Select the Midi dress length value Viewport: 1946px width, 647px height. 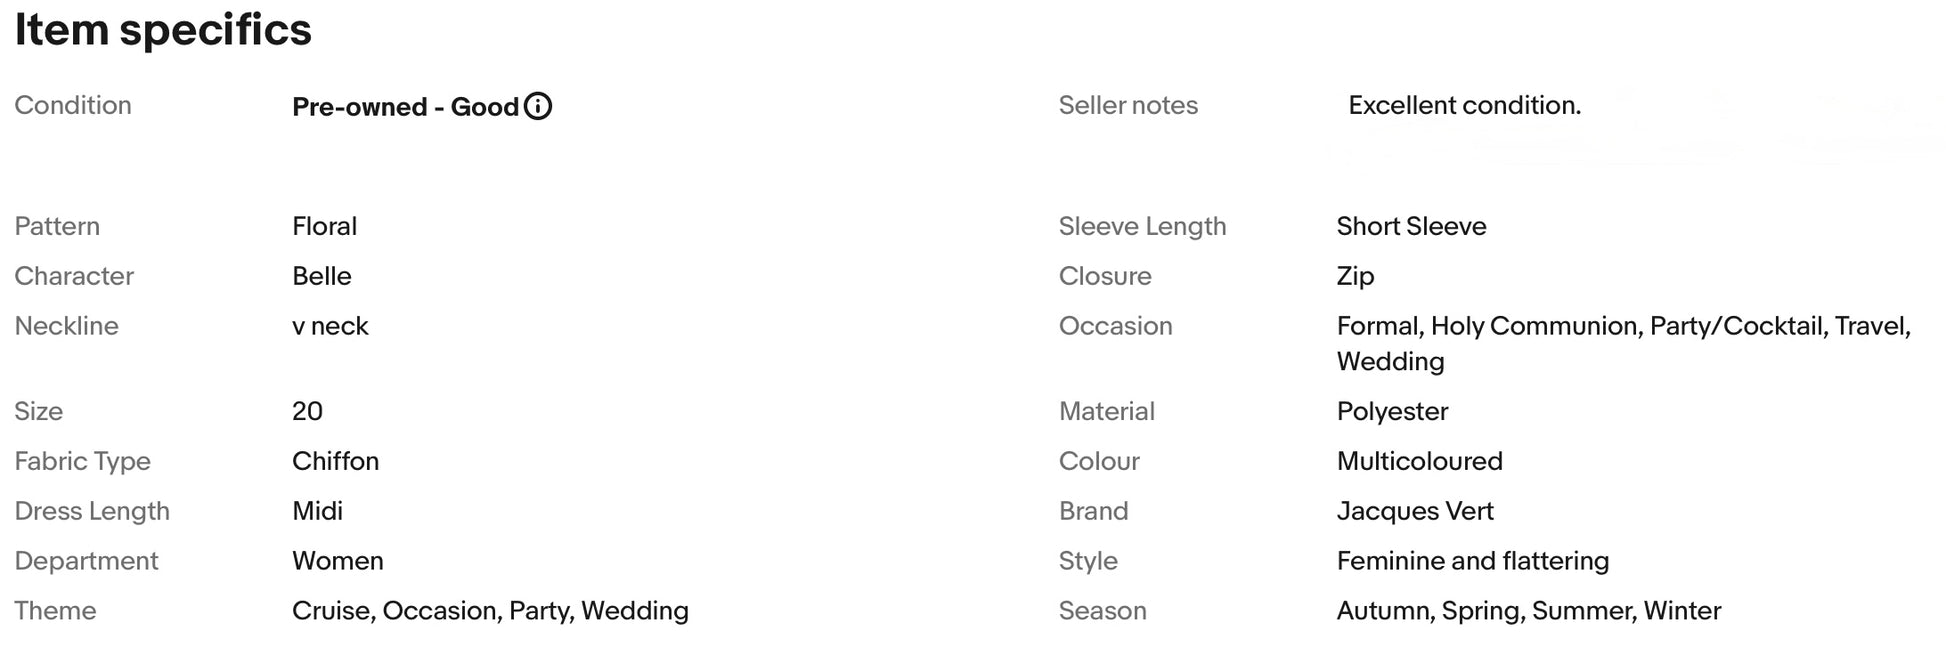(x=317, y=511)
